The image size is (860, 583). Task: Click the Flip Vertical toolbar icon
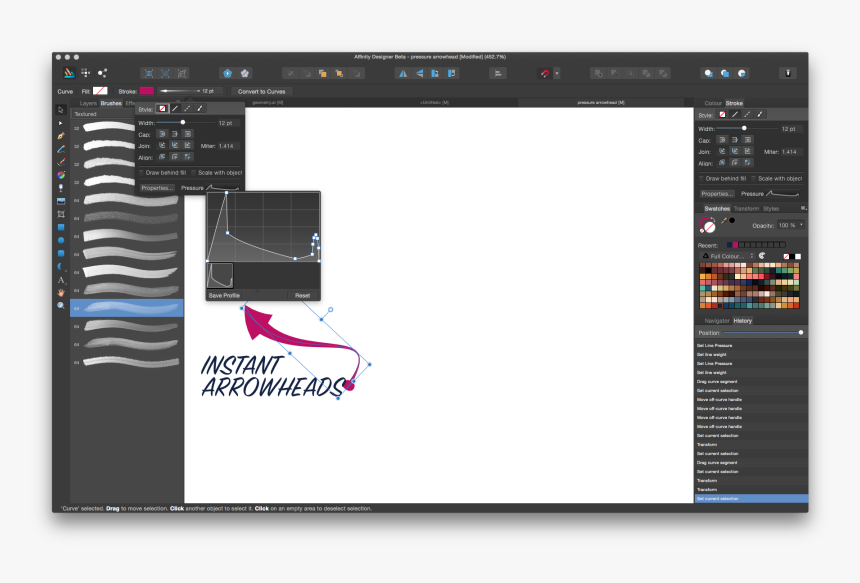pos(419,73)
